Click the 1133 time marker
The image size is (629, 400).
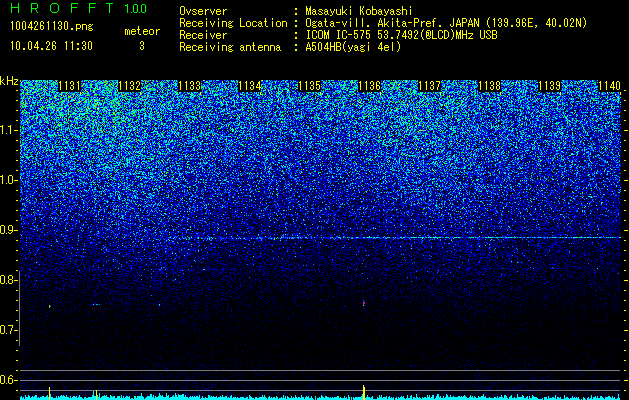click(x=189, y=86)
